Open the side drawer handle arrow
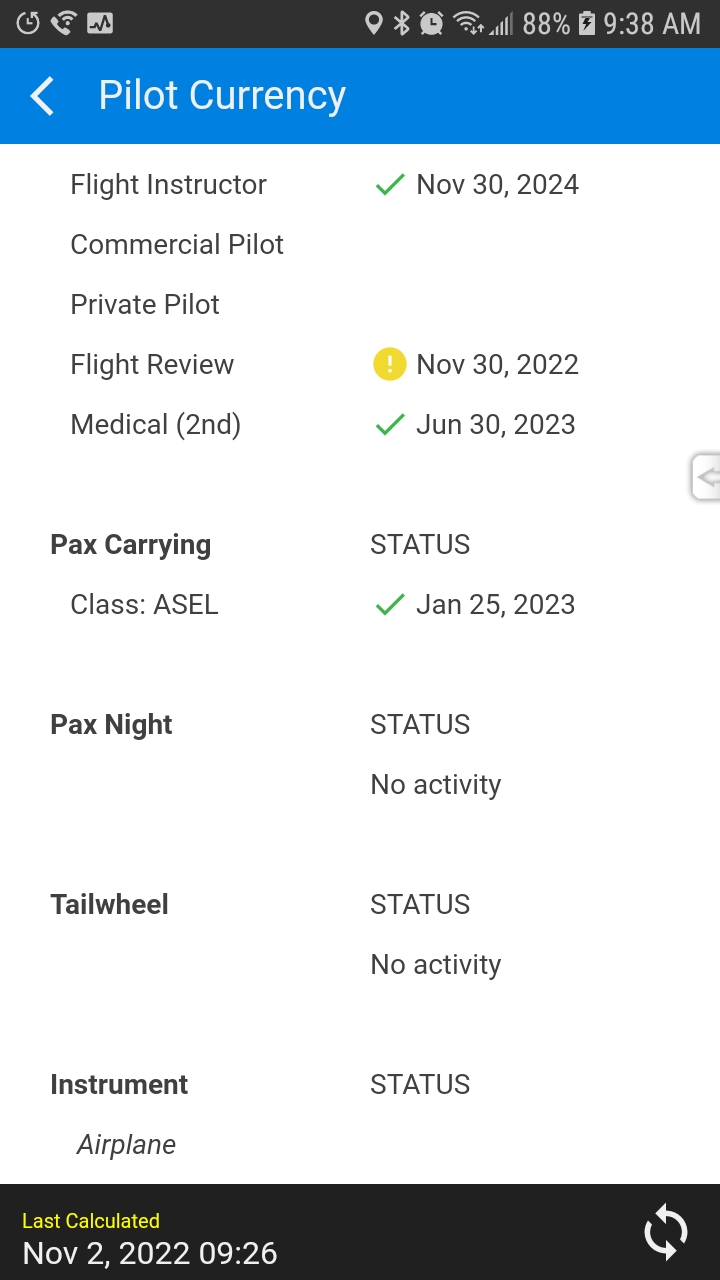The height and width of the screenshot is (1280, 720). point(706,477)
